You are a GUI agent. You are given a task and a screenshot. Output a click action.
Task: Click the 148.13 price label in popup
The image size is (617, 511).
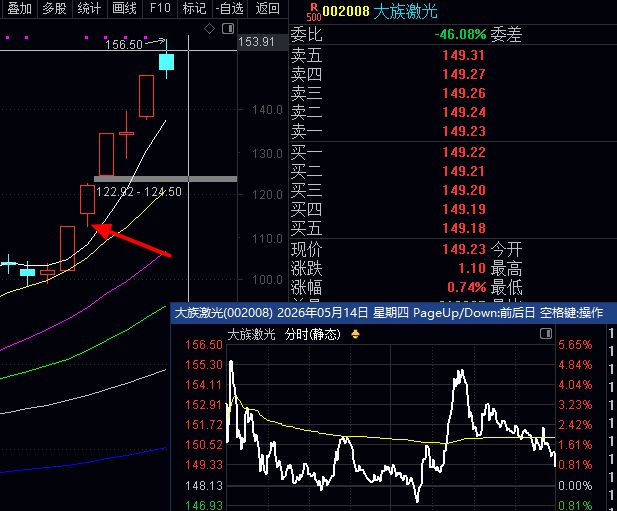point(204,485)
